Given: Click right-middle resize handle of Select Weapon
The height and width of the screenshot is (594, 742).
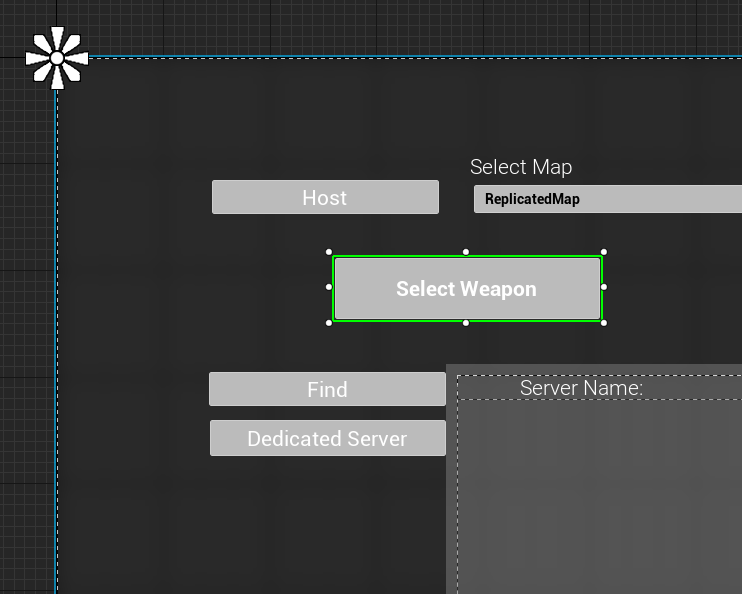Looking at the screenshot, I should click(604, 287).
